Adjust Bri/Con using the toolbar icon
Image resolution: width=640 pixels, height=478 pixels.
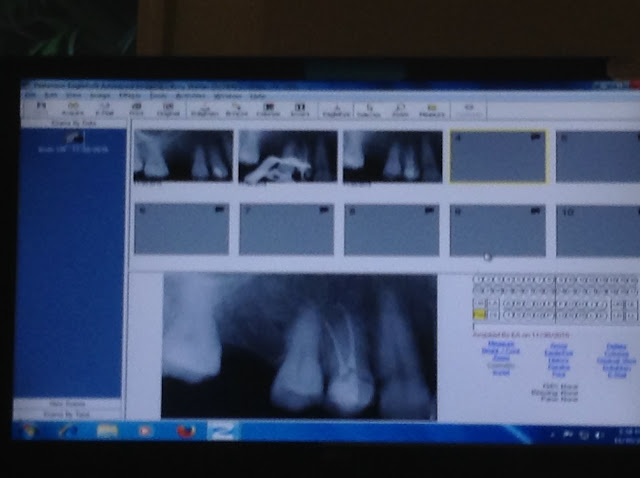point(237,110)
